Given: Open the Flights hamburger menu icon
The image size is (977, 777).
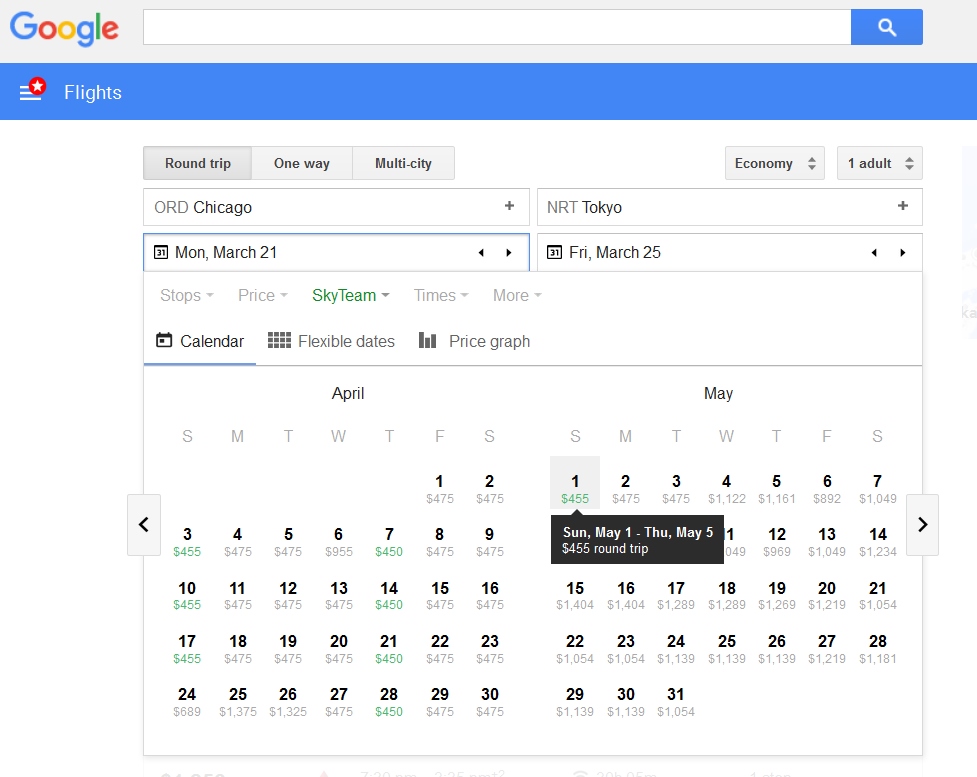Looking at the screenshot, I should [x=31, y=92].
